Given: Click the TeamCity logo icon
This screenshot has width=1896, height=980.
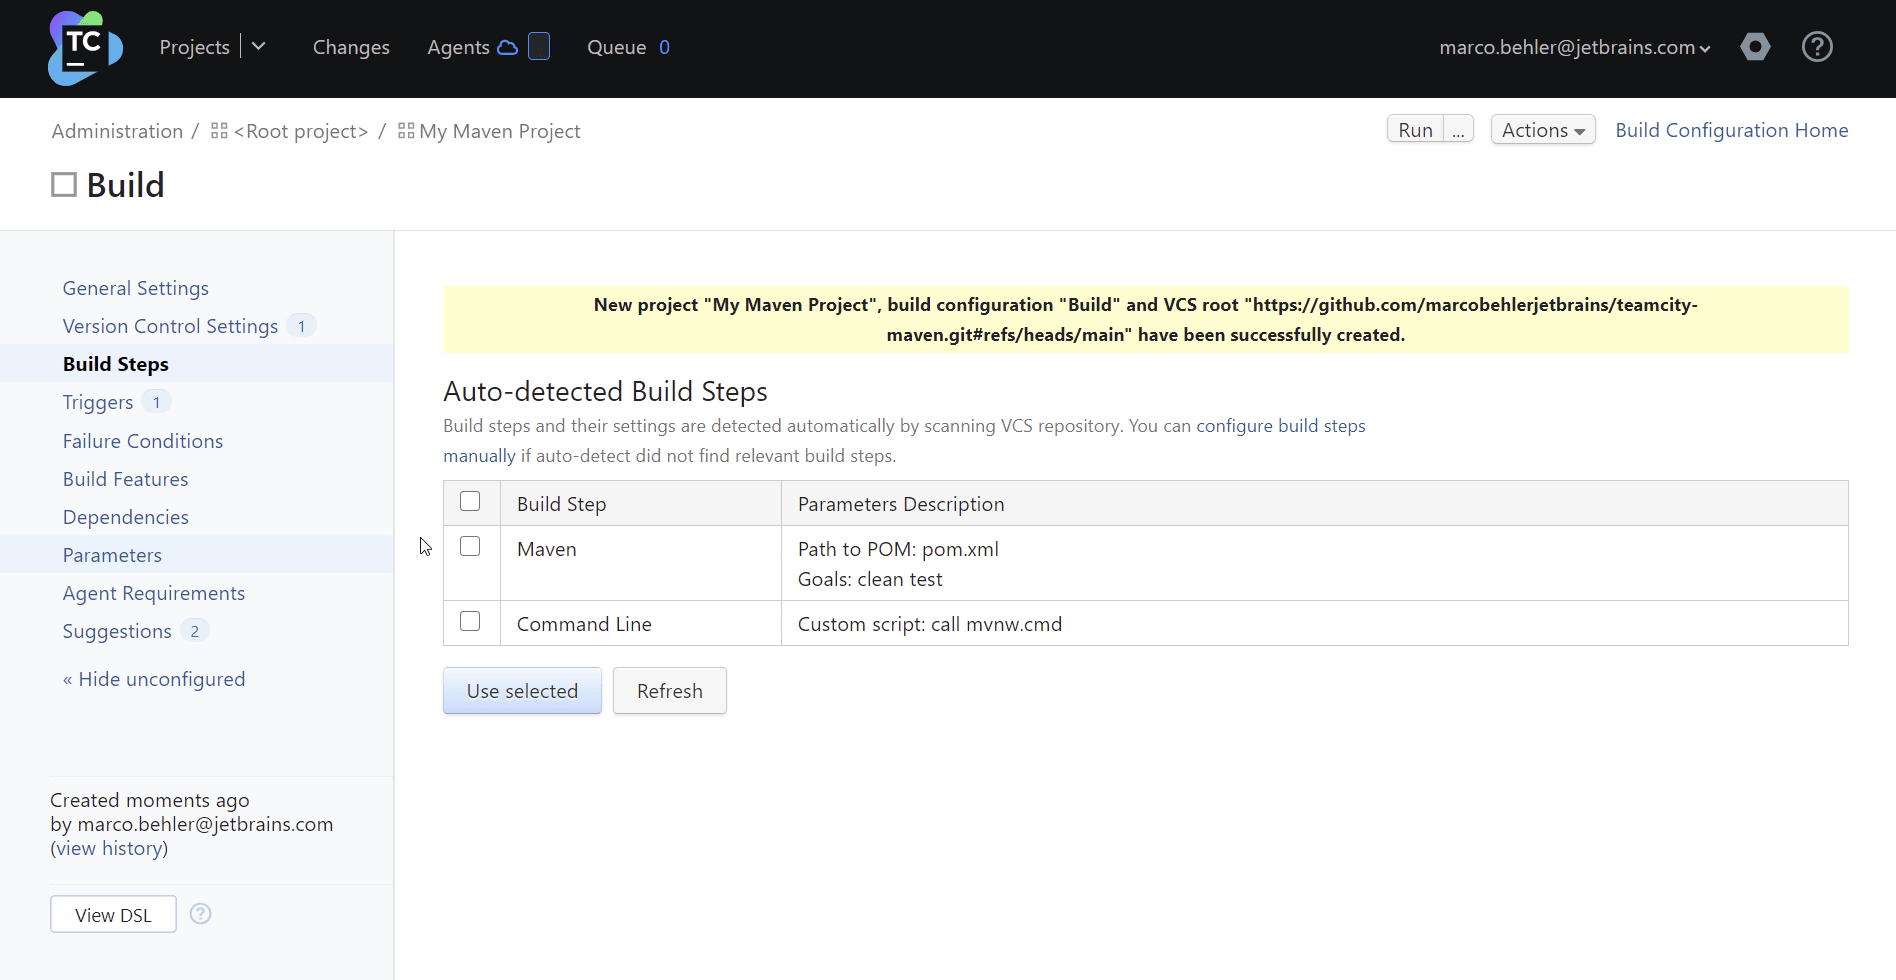Looking at the screenshot, I should tap(85, 48).
